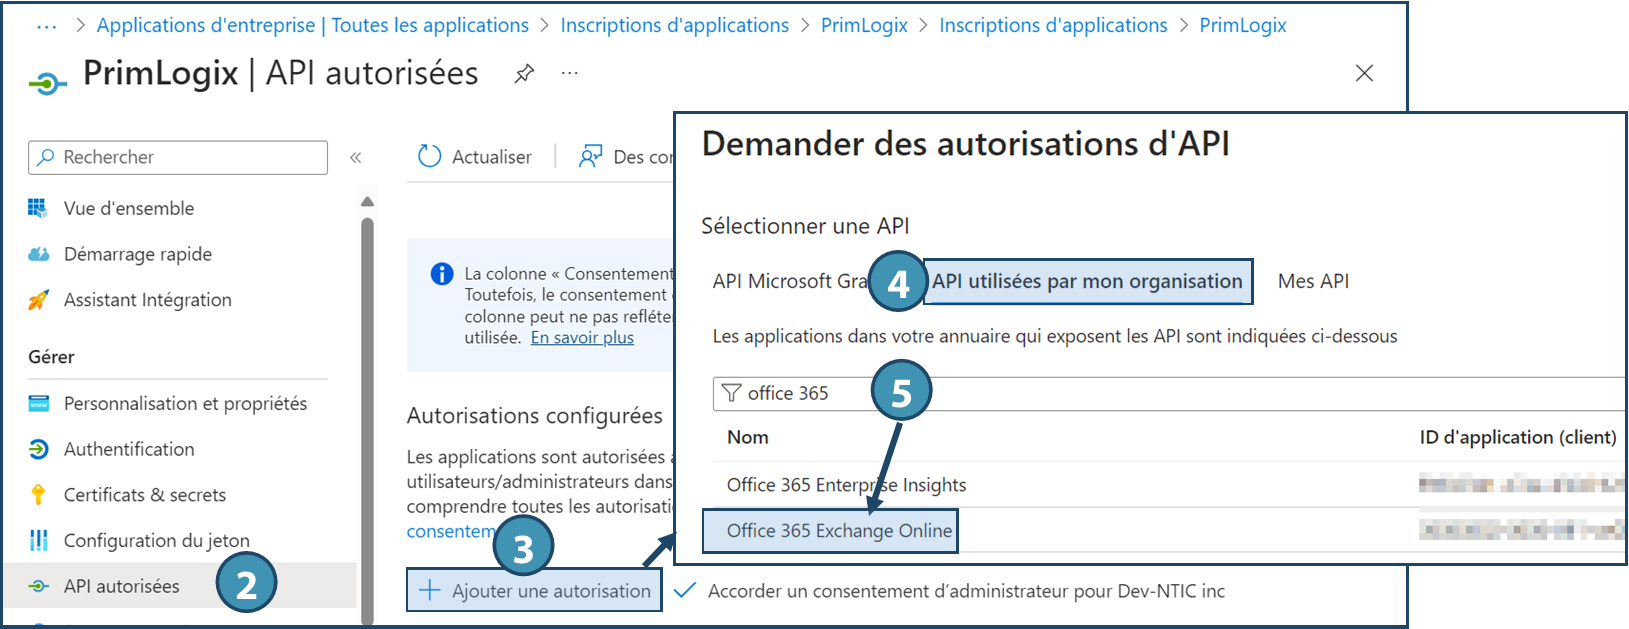
Task: Click the pin icon beside API autorisées title
Action: click(x=524, y=74)
